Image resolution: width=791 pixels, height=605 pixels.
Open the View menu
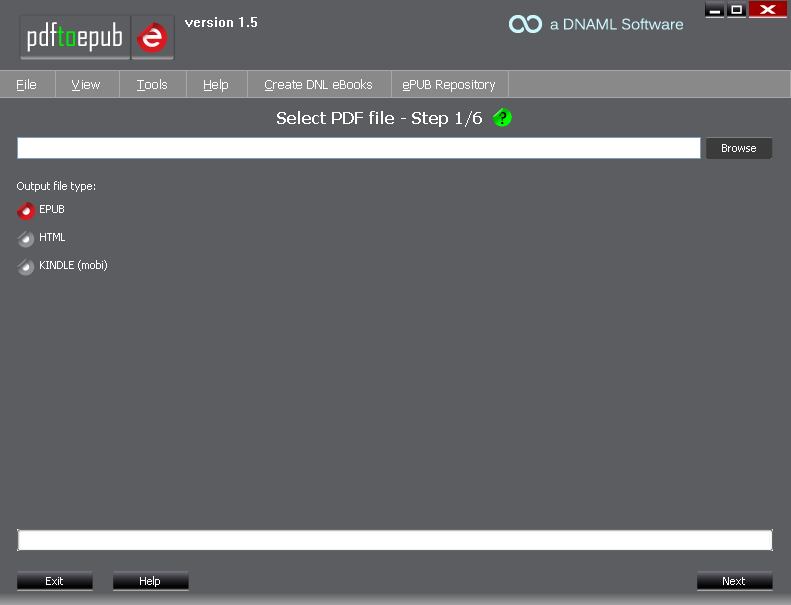(x=86, y=84)
